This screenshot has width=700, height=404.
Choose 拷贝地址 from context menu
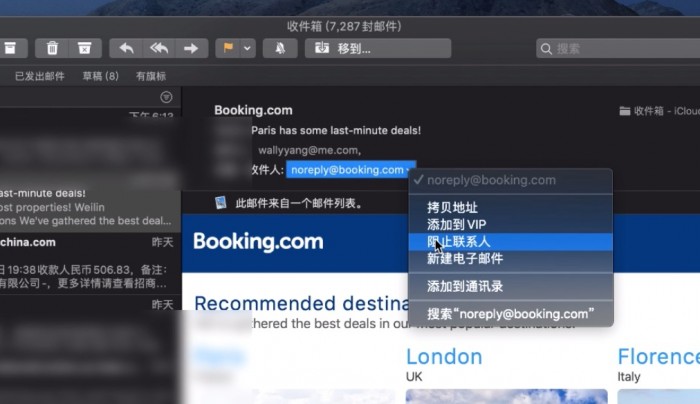(511, 207)
